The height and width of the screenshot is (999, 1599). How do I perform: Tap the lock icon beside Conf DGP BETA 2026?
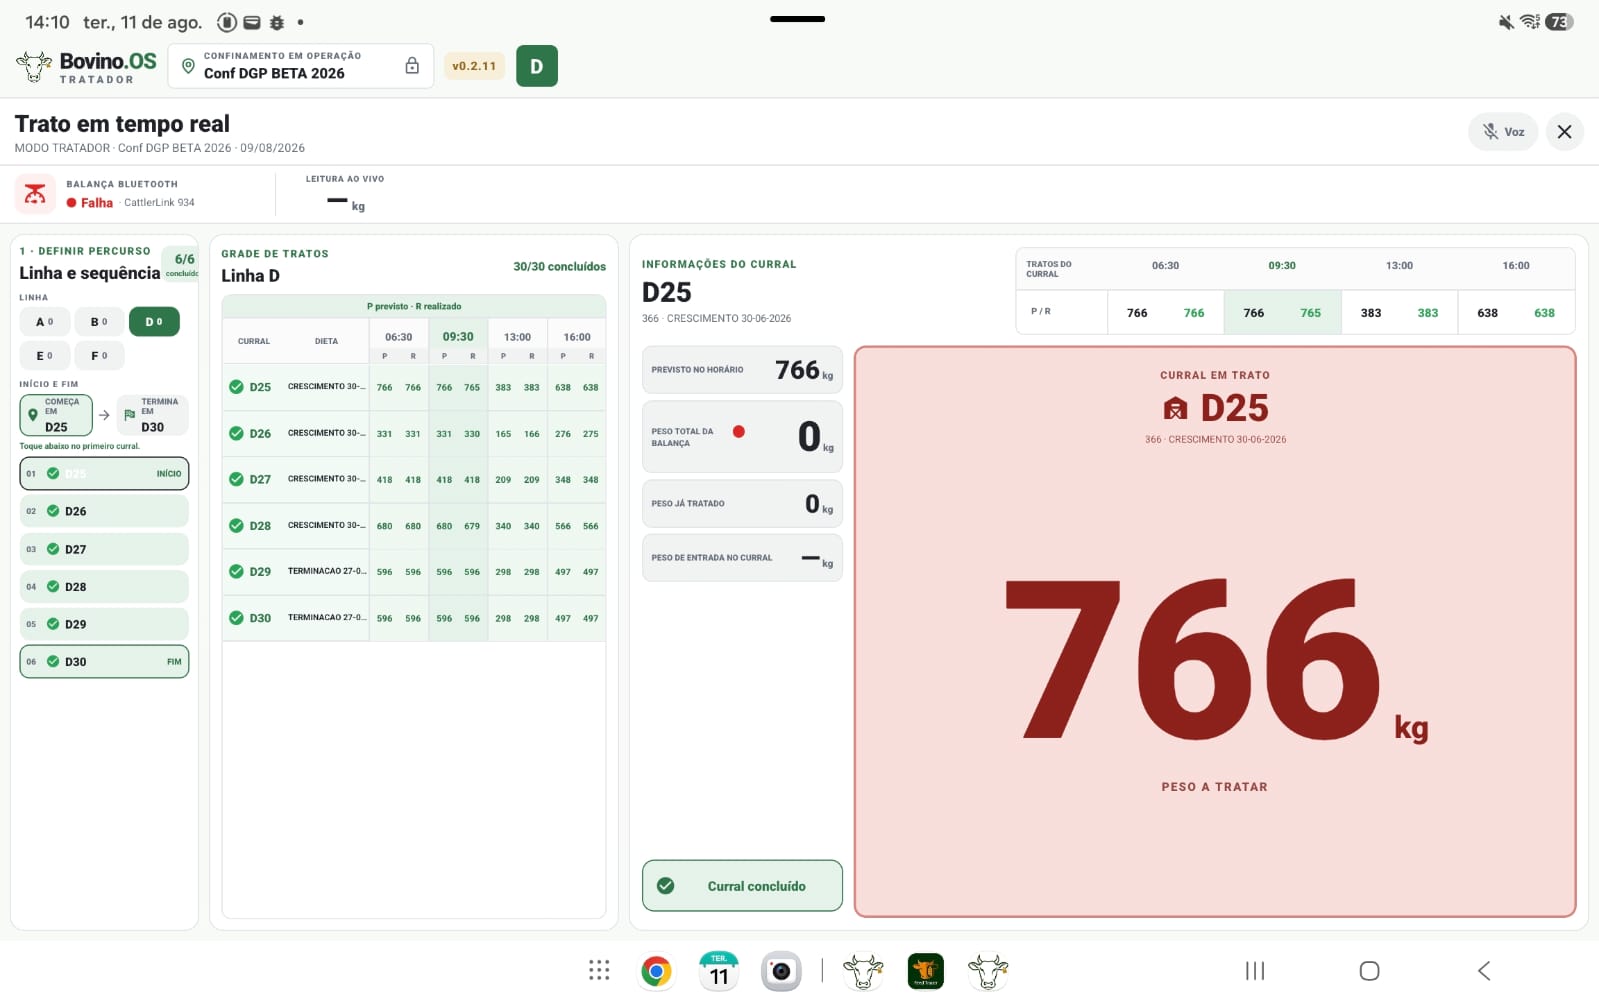coord(412,66)
